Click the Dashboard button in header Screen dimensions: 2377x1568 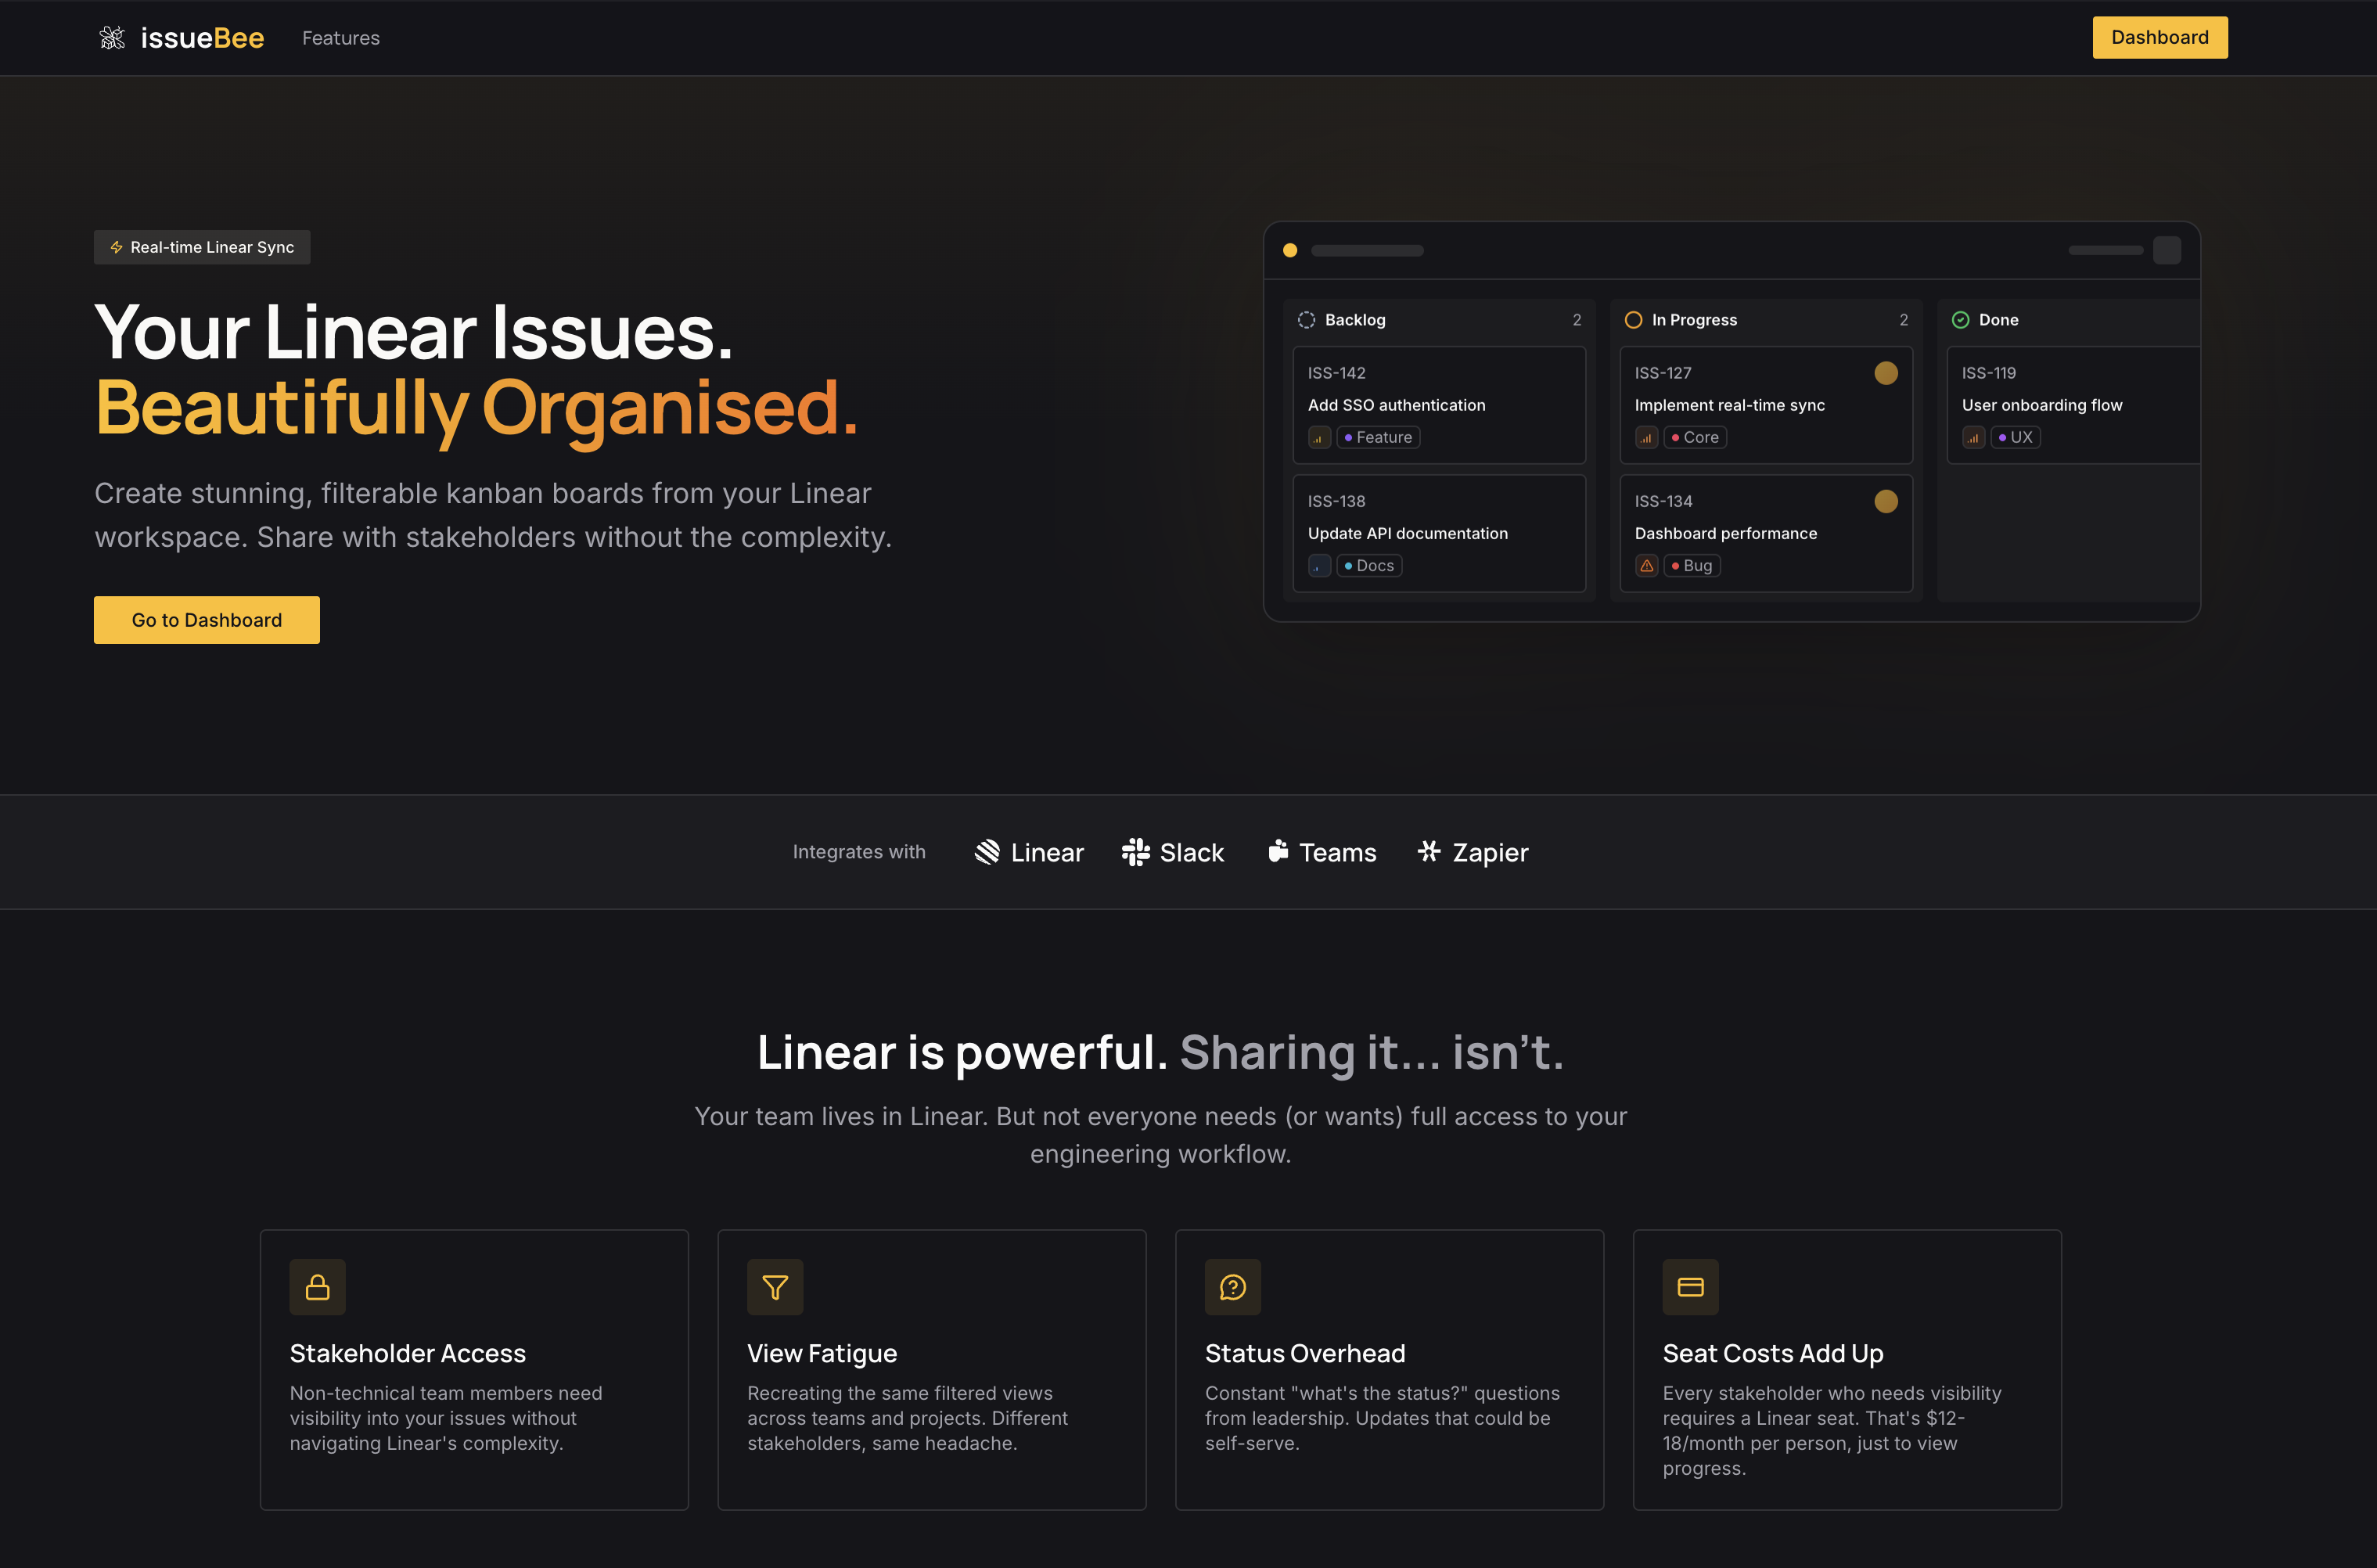[2159, 38]
